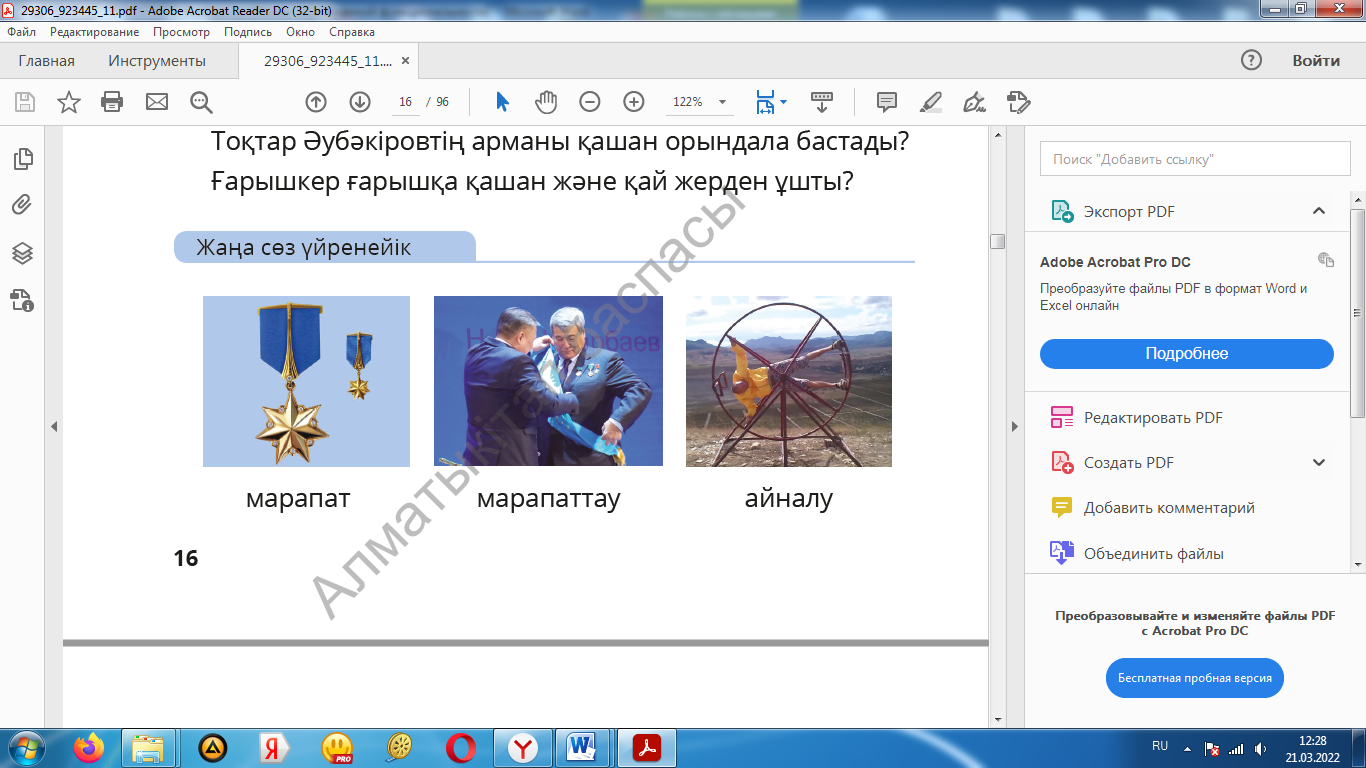Open the locked document security panel

(22, 300)
